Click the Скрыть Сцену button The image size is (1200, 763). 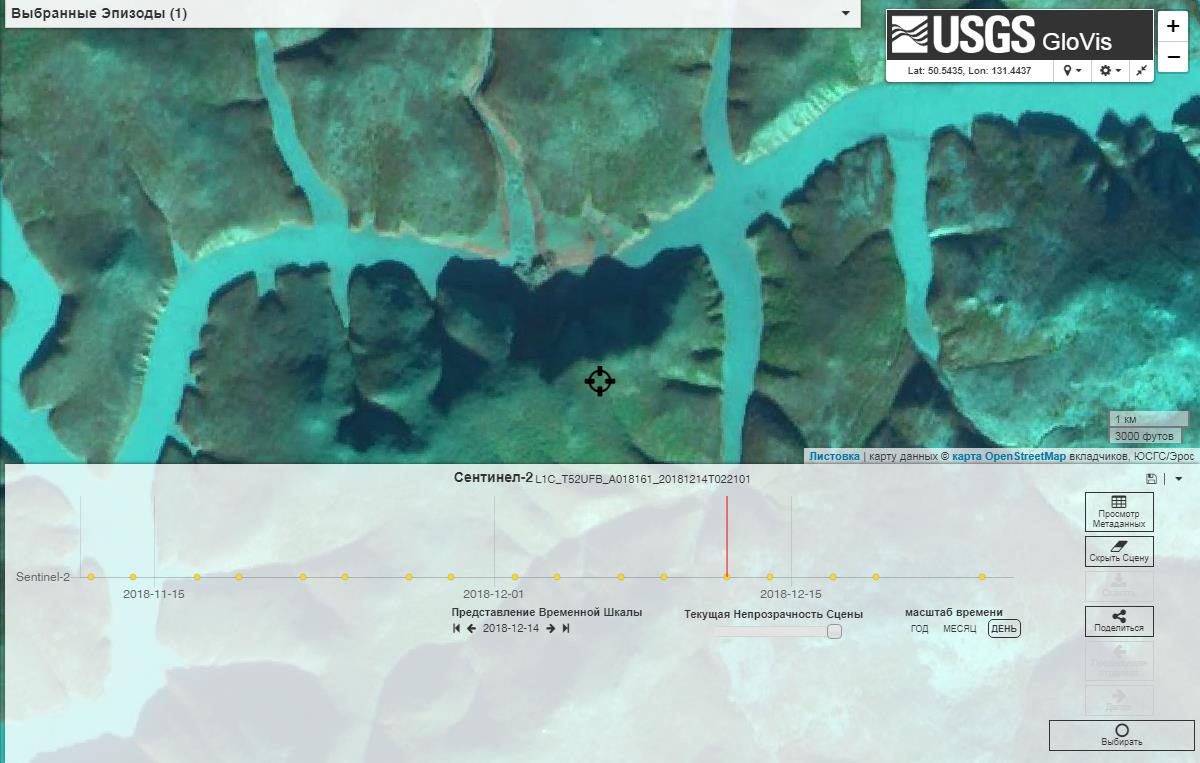[x=1118, y=552]
